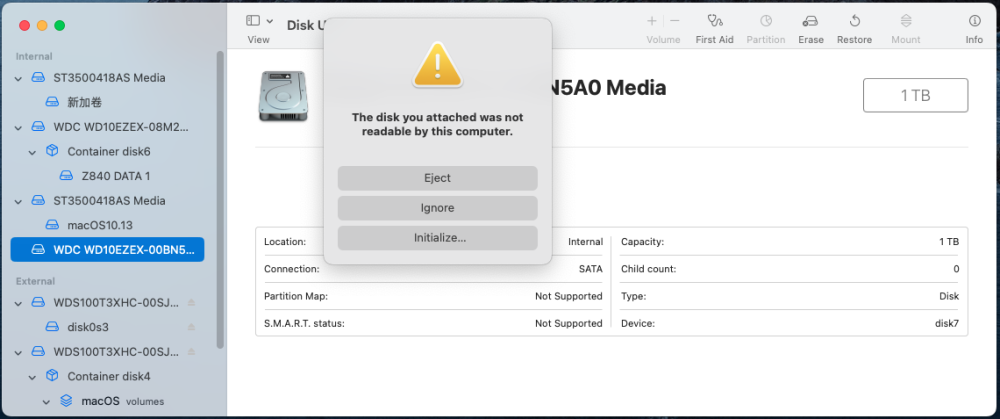Select the macOS10.13 volume
This screenshot has height=419, width=1000.
tap(107, 225)
